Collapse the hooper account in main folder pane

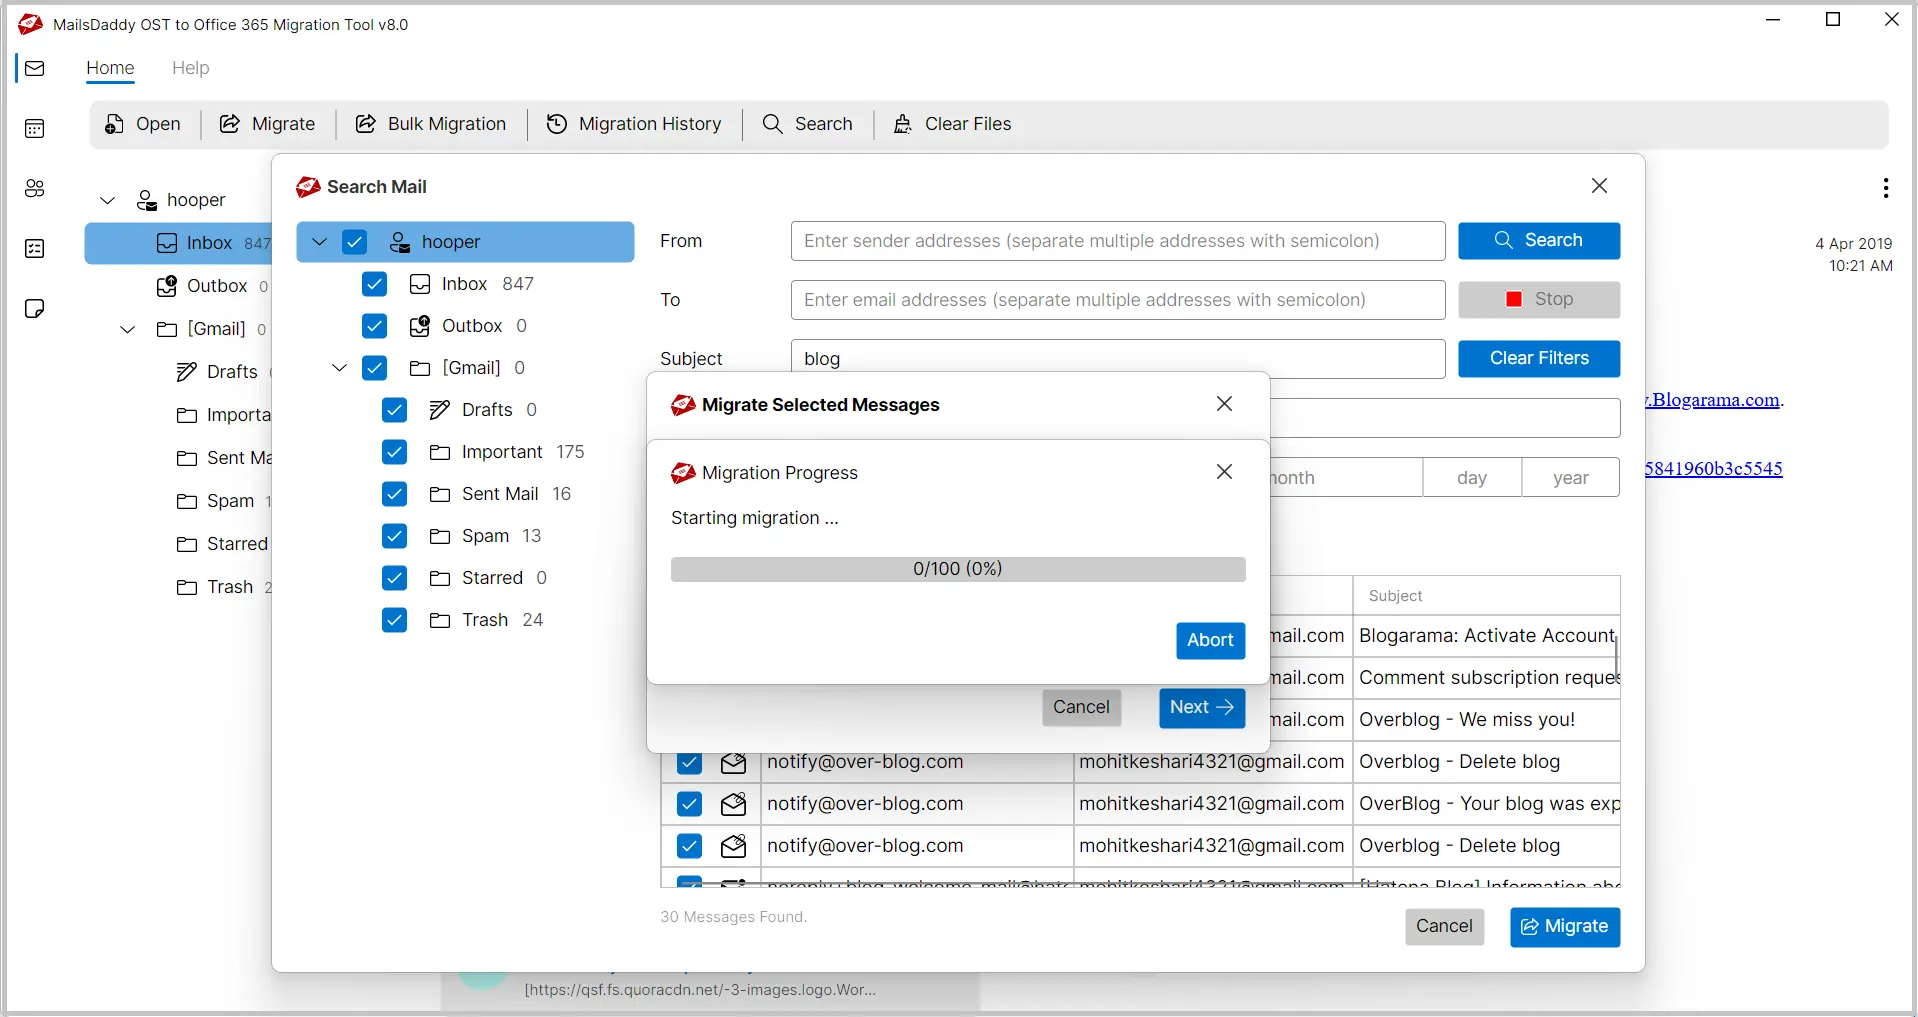[108, 200]
